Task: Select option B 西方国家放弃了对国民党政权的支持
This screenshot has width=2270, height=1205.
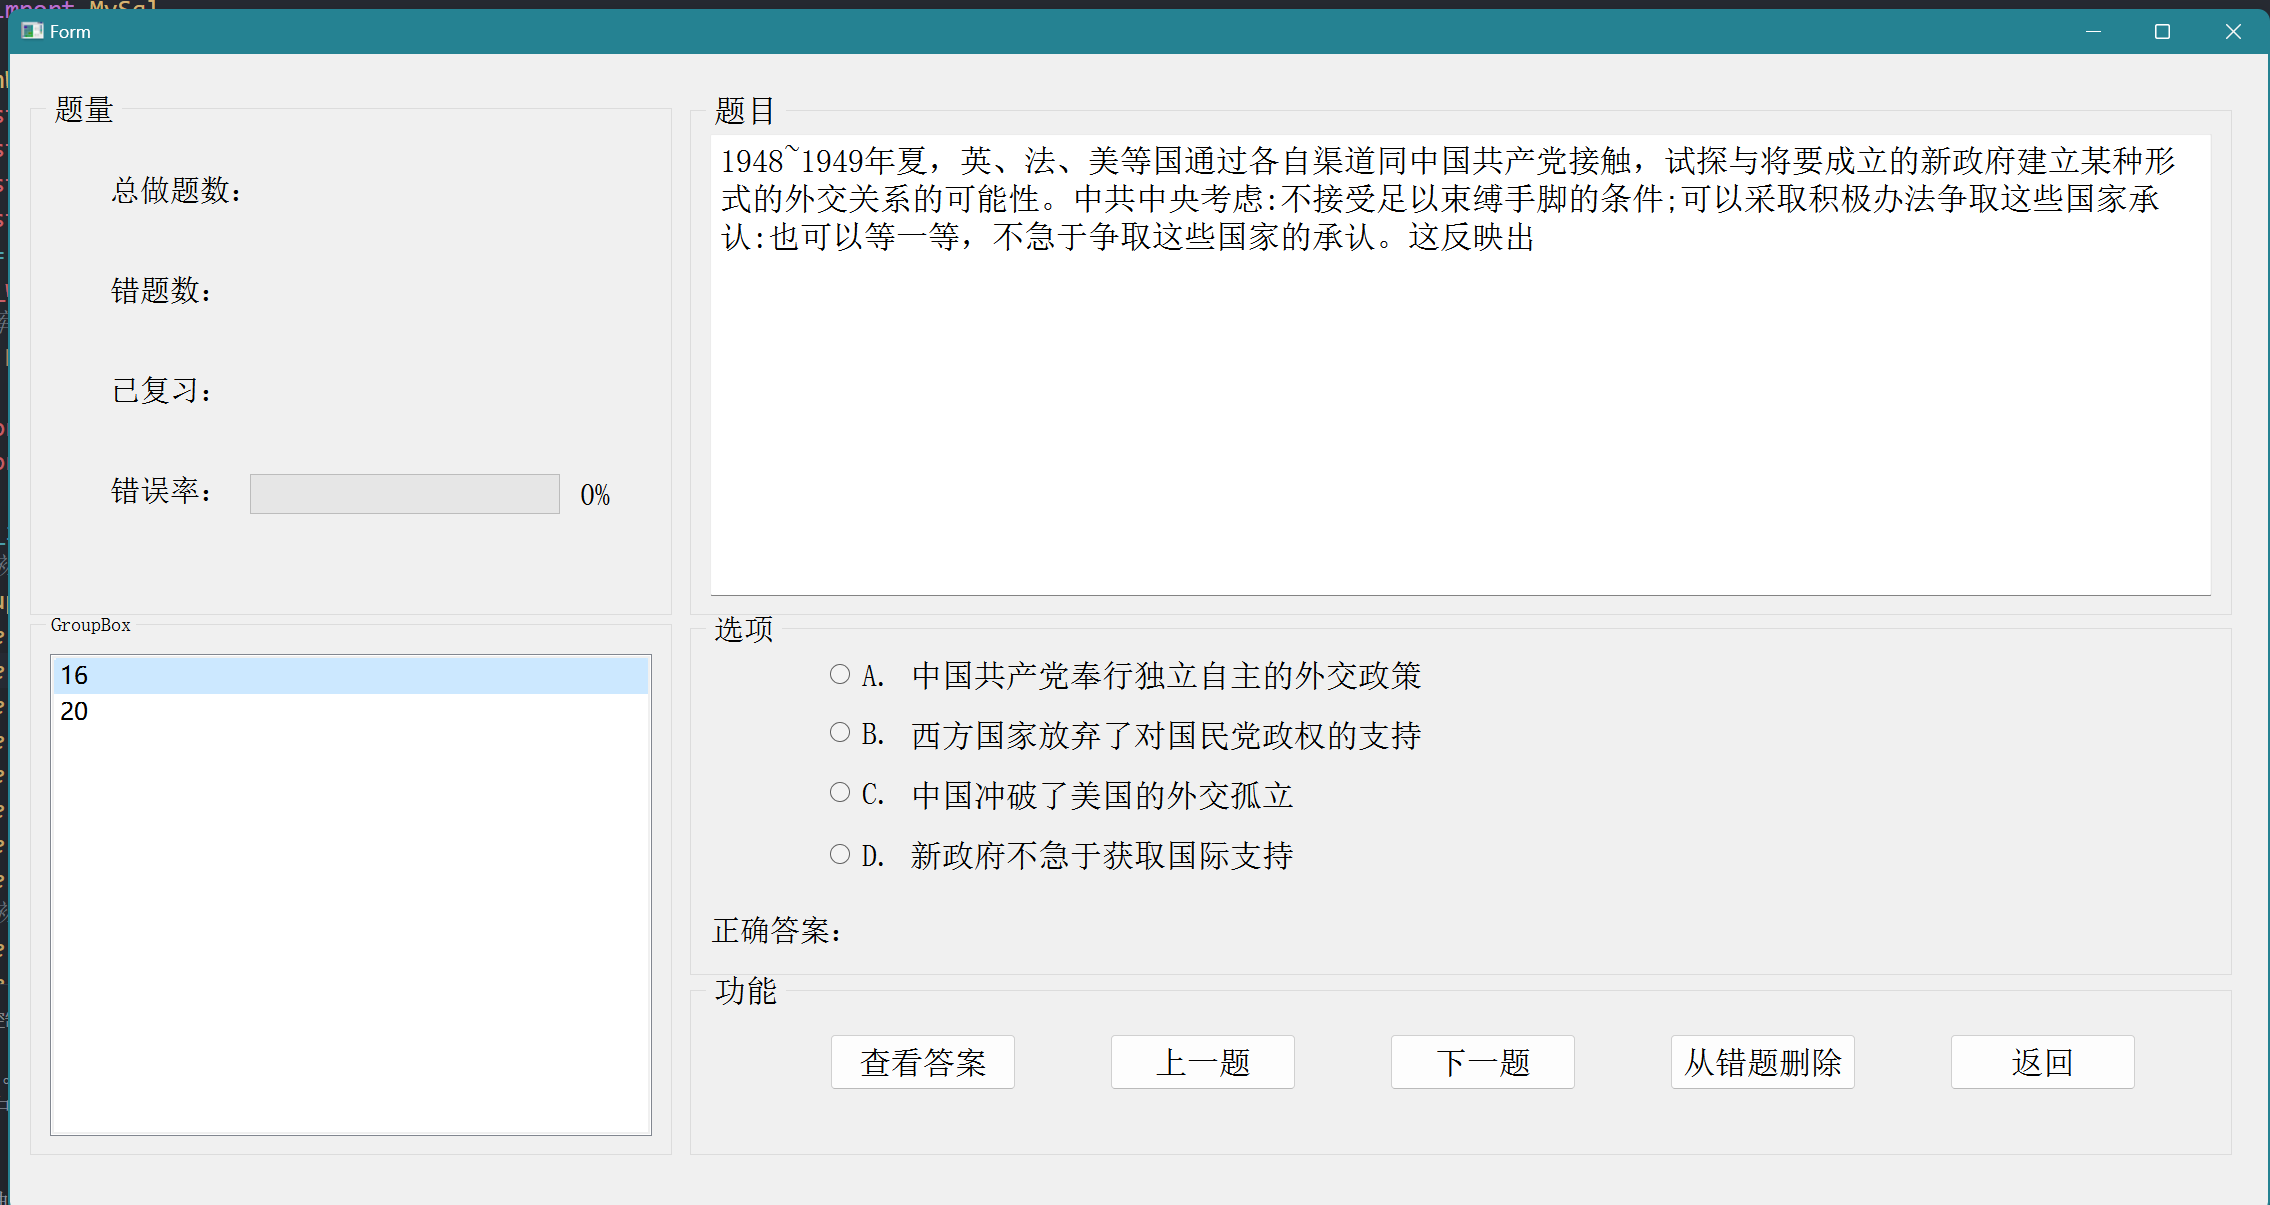Action: click(x=840, y=733)
